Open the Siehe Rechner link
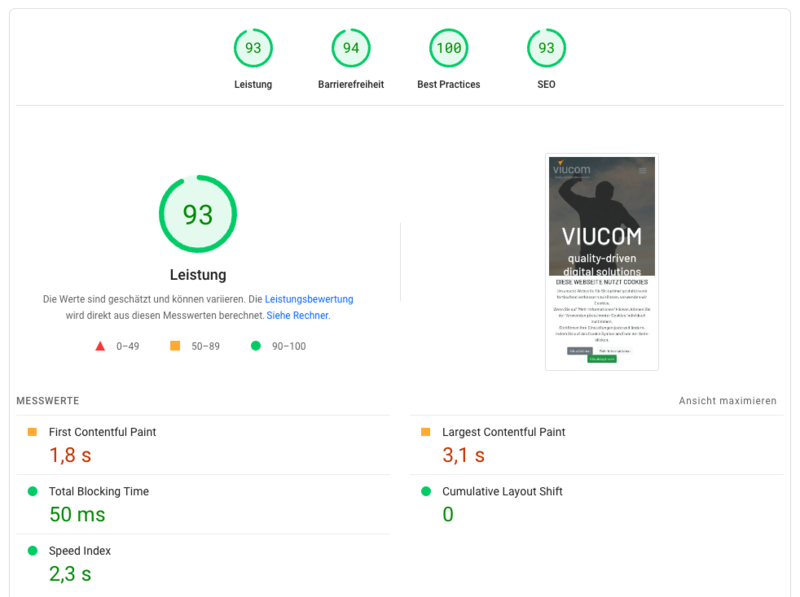 [297, 315]
